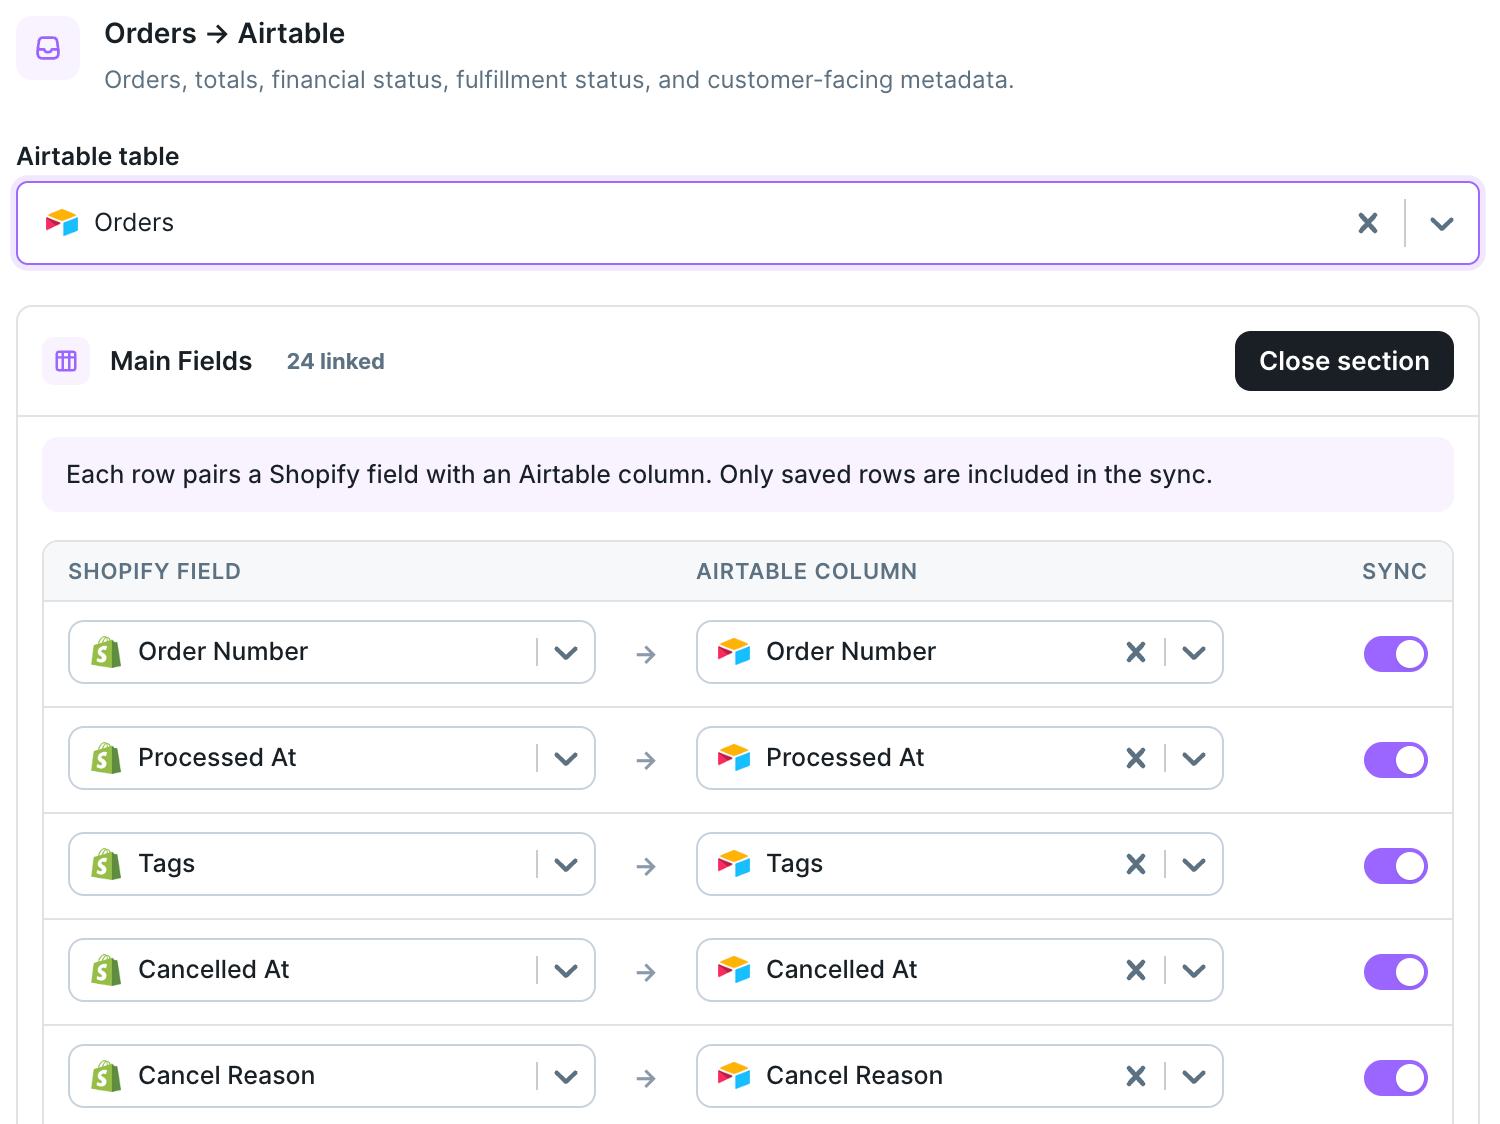1500x1124 pixels.
Task: Clear the Order Number Airtable column
Action: pos(1136,652)
